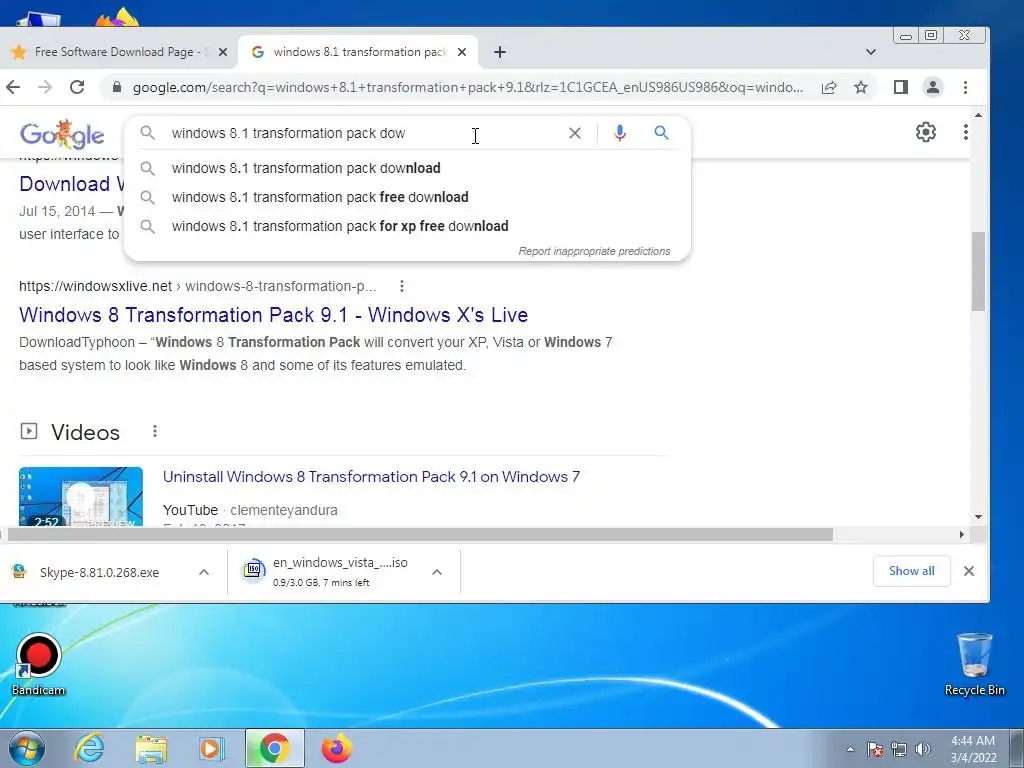
Task: Bookmark this page with the star
Action: pyautogui.click(x=861, y=87)
